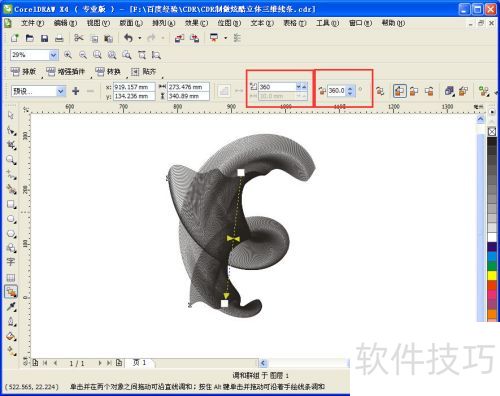Open the Effects menu
This screenshot has height=396, width=500.
[196, 23]
